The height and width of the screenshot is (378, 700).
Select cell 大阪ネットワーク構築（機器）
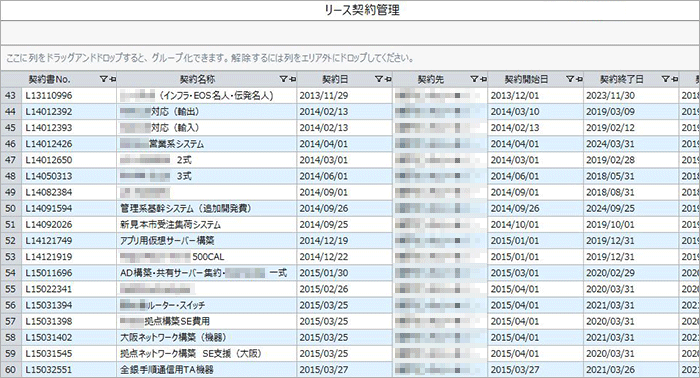207,337
